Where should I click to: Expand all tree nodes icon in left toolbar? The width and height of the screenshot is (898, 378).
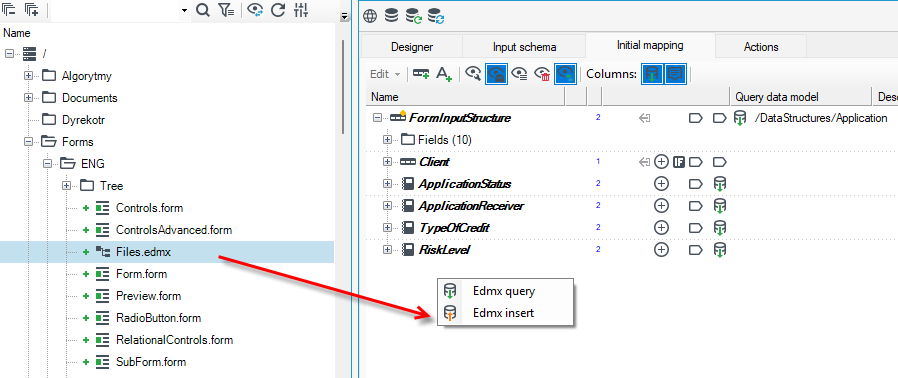pos(31,10)
